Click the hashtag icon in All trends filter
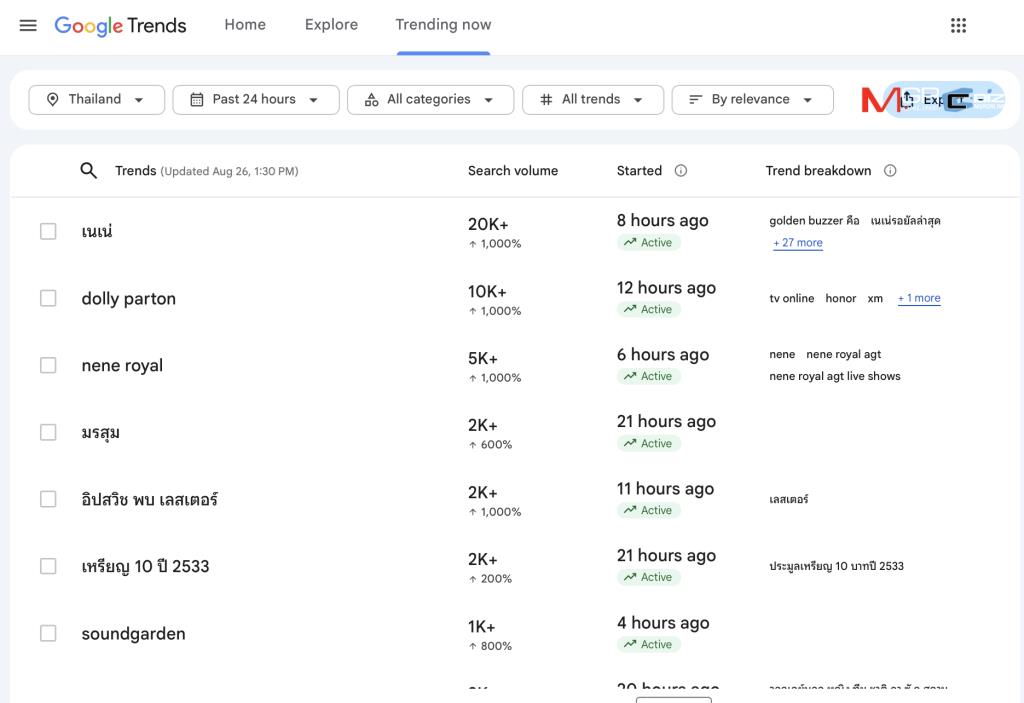Image resolution: width=1024 pixels, height=703 pixels. click(547, 99)
